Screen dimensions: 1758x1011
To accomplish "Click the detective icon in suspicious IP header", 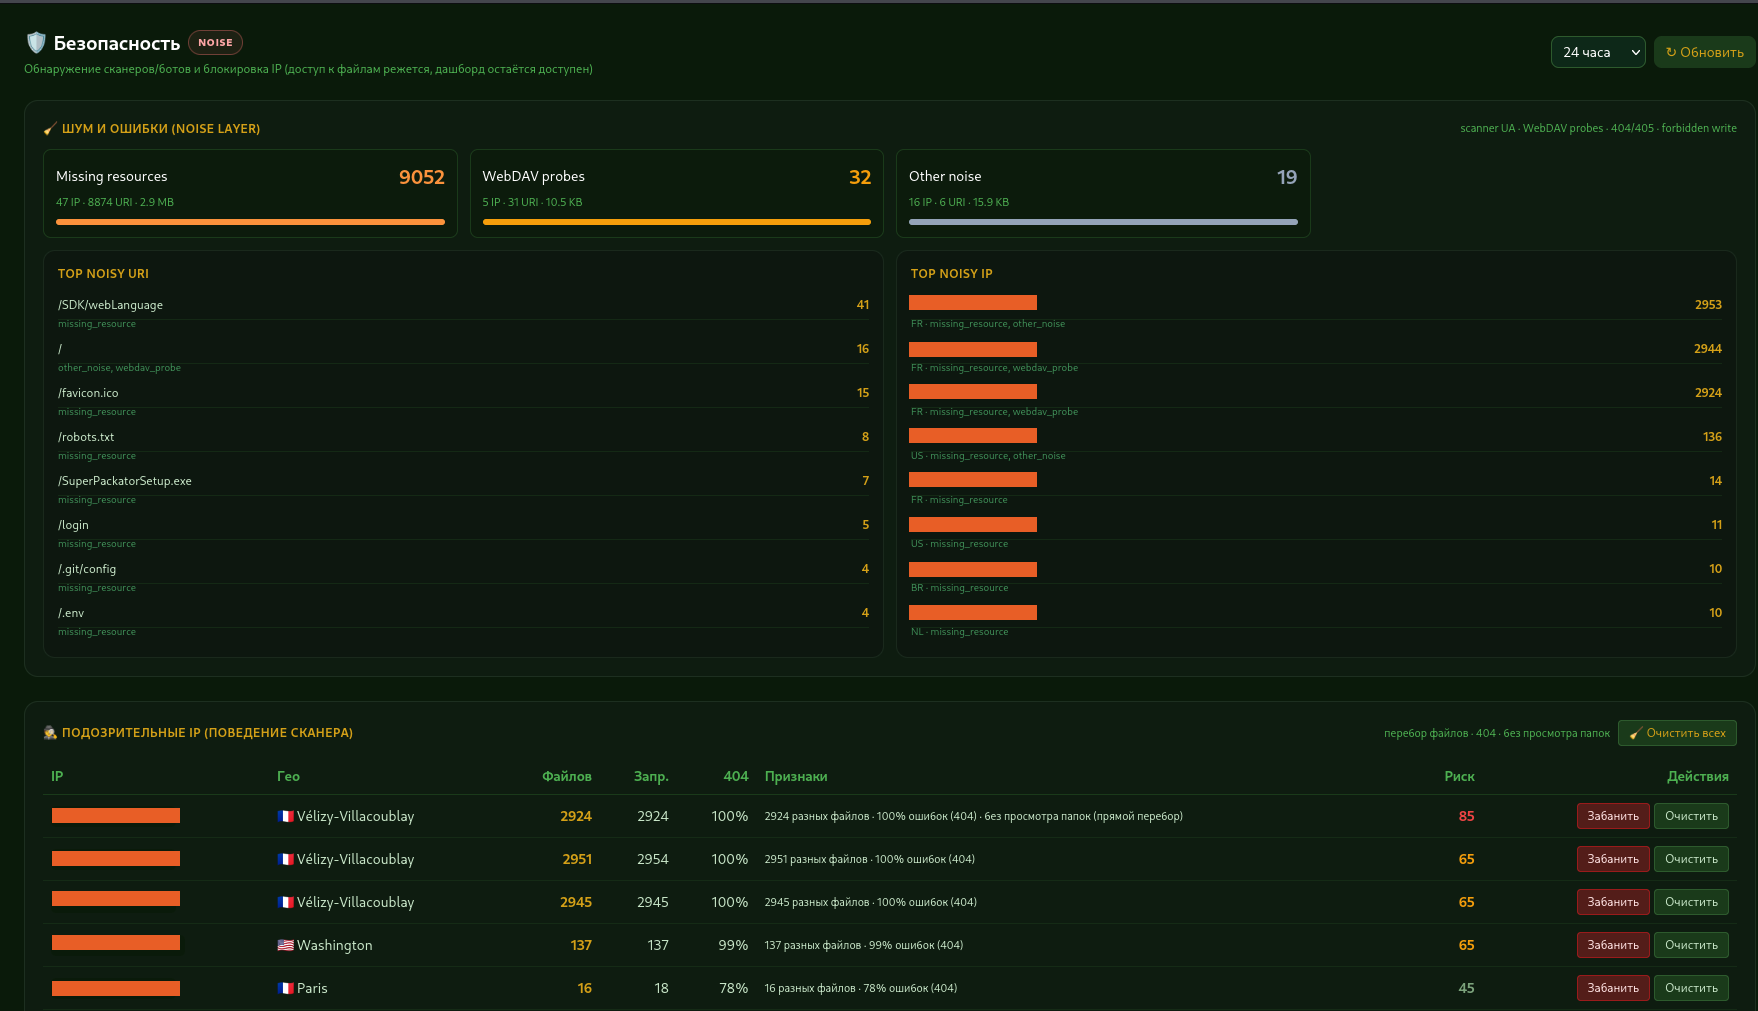I will click(x=50, y=733).
